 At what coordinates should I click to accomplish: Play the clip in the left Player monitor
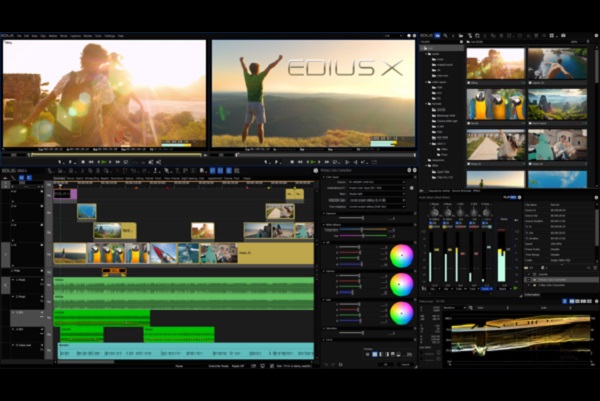pyautogui.click(x=104, y=162)
